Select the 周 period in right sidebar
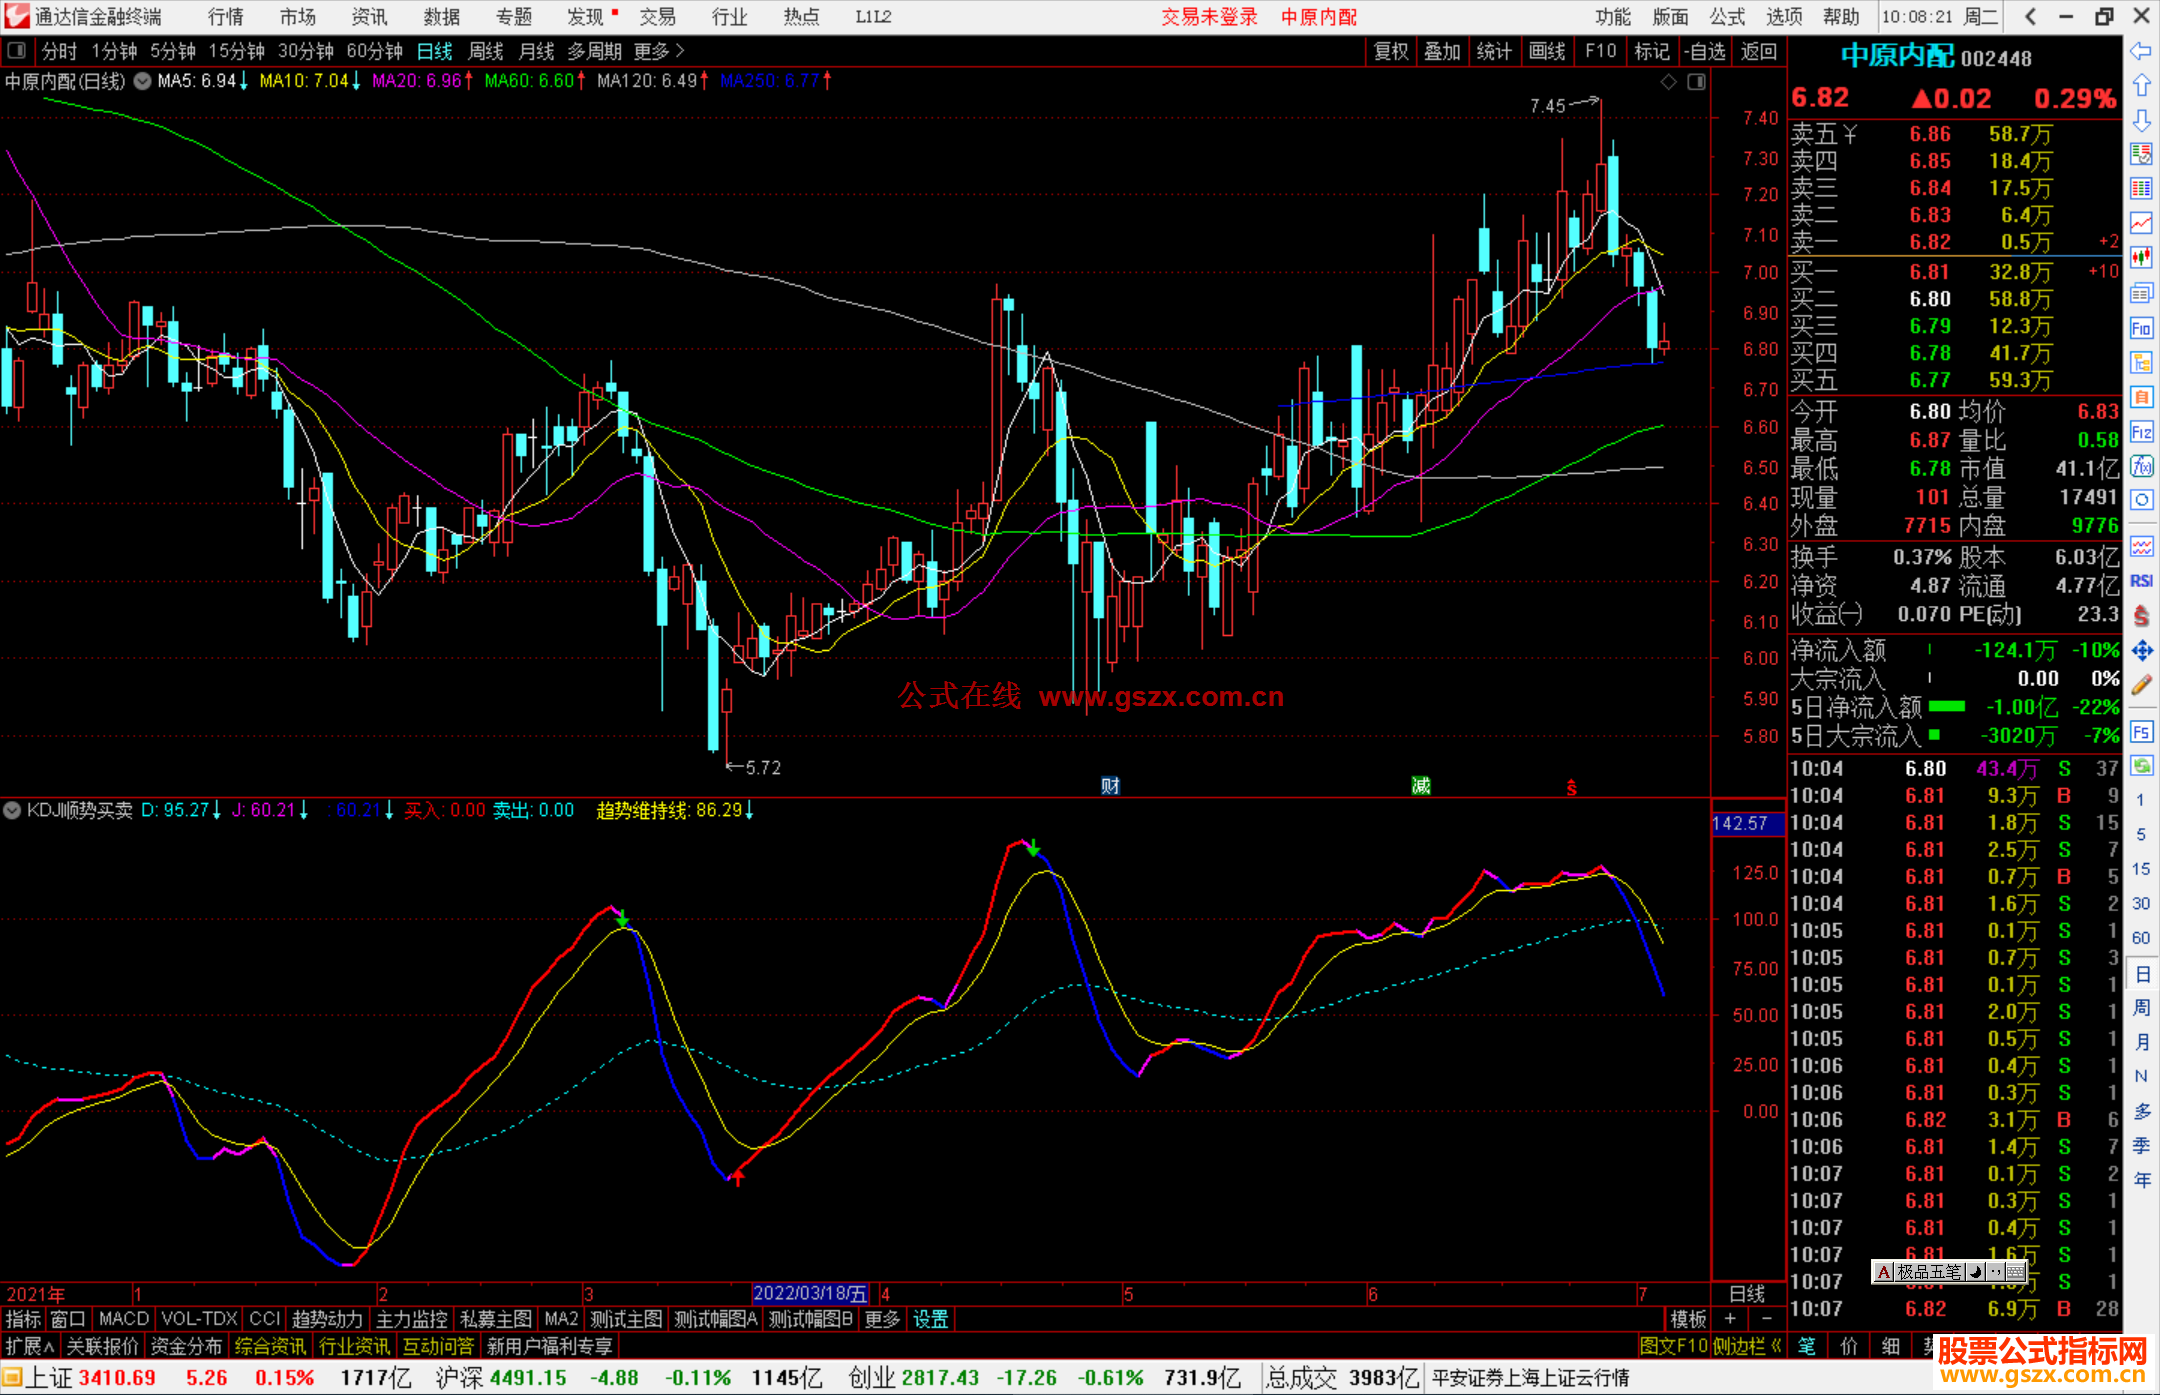 (x=2142, y=1008)
